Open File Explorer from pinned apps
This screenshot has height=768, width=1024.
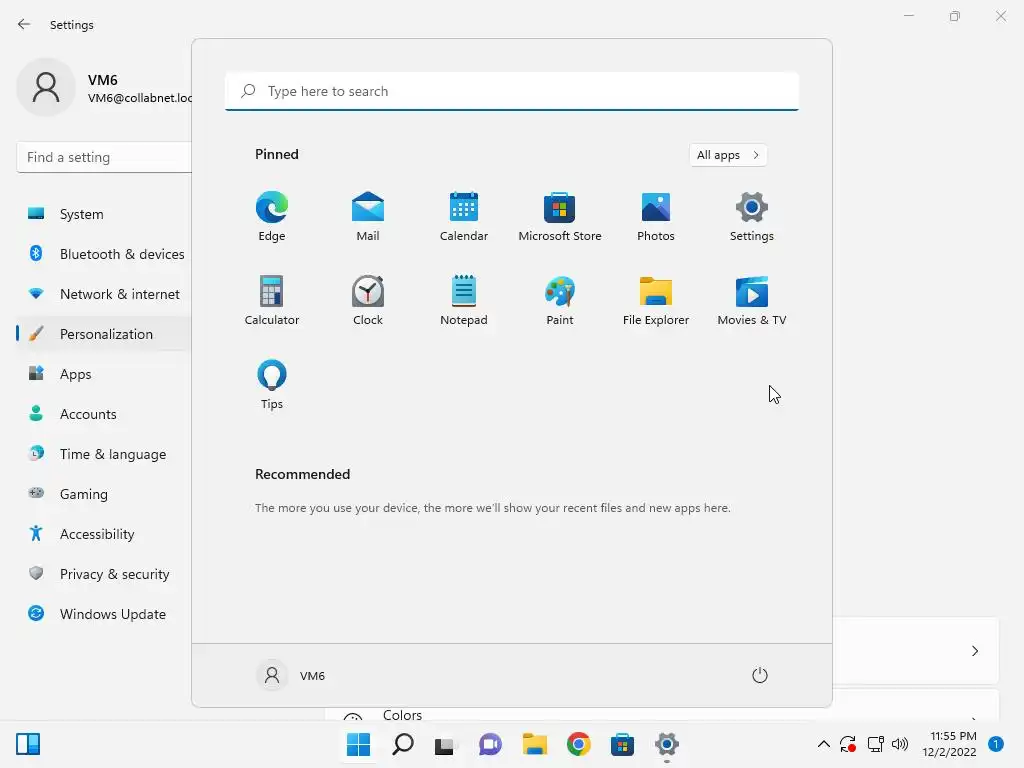[656, 300]
